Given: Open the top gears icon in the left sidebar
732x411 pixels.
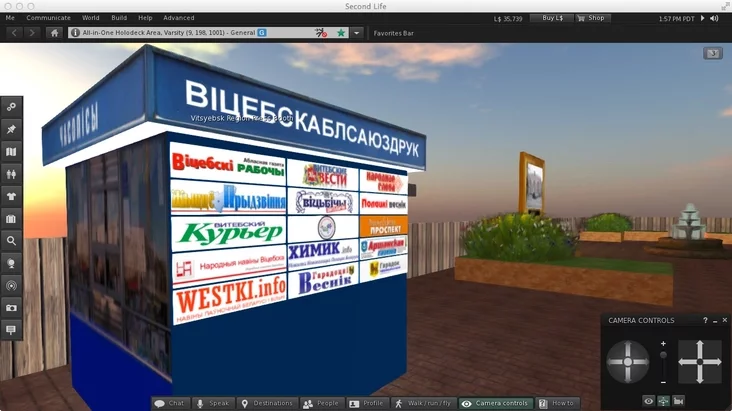Looking at the screenshot, I should (x=11, y=107).
